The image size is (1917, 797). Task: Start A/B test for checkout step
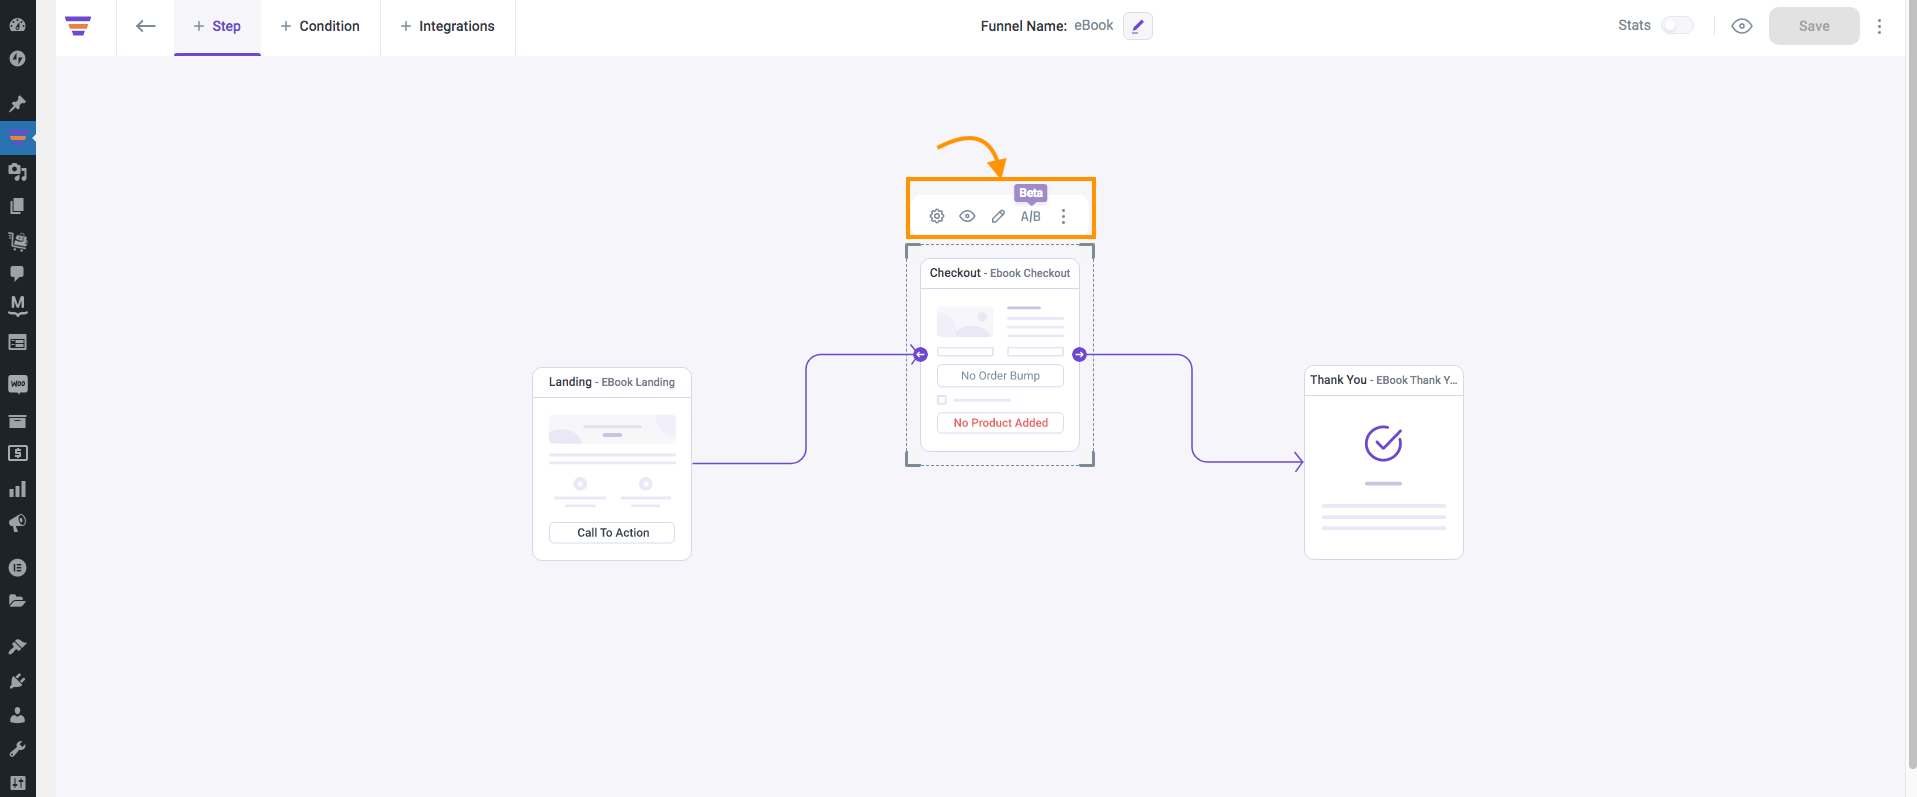(x=1031, y=216)
